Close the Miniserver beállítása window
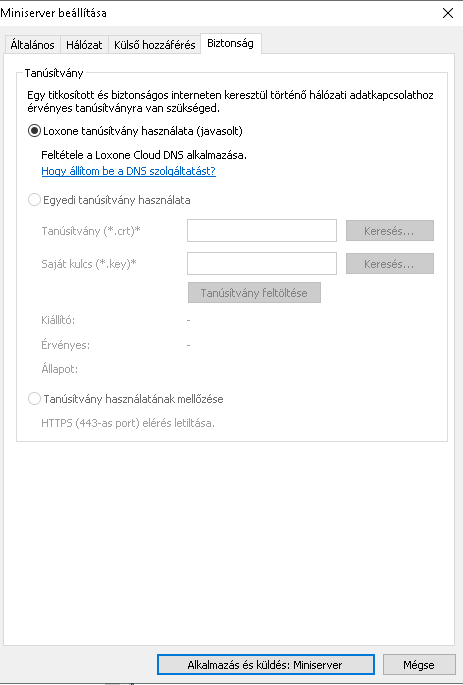The image size is (463, 685). 448,13
